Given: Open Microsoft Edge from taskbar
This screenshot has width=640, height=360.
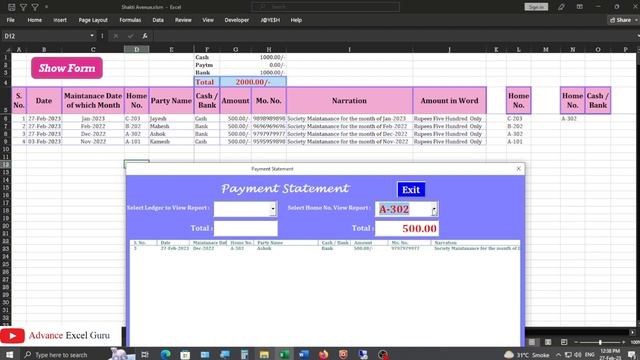Looking at the screenshot, I should tap(165, 355).
